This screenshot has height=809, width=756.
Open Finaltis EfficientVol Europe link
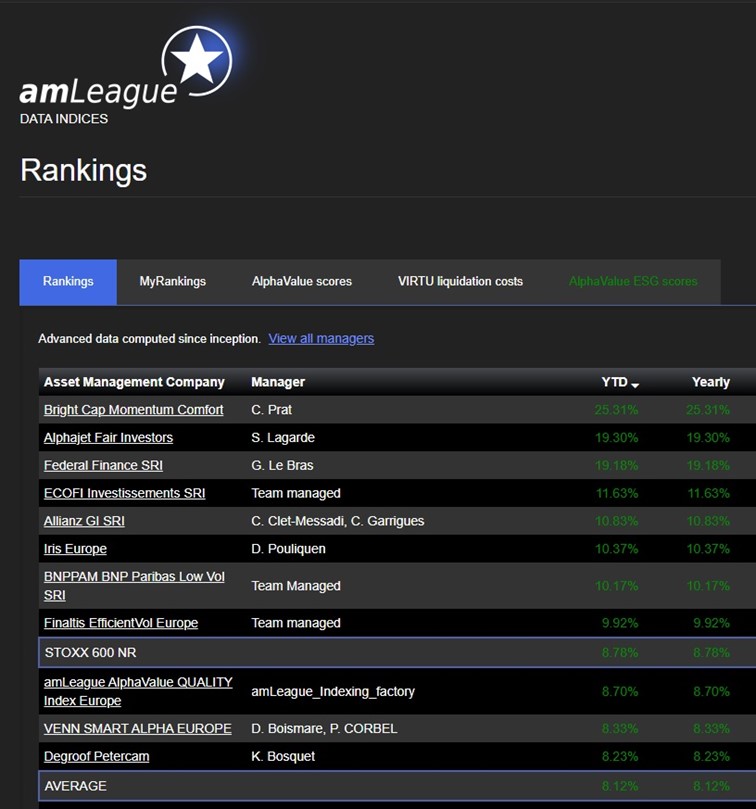[121, 623]
